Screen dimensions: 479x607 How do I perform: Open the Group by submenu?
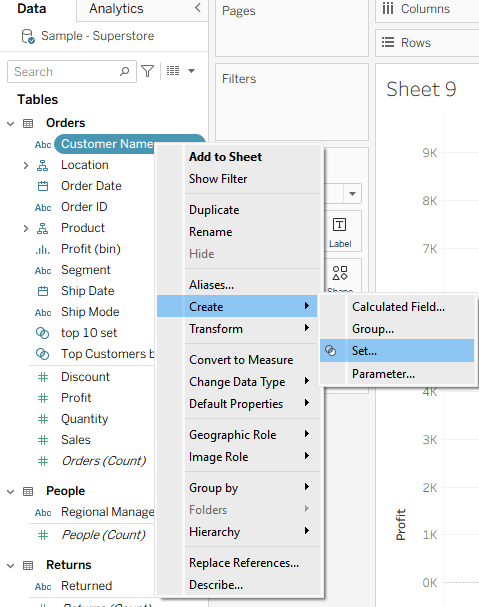[237, 488]
